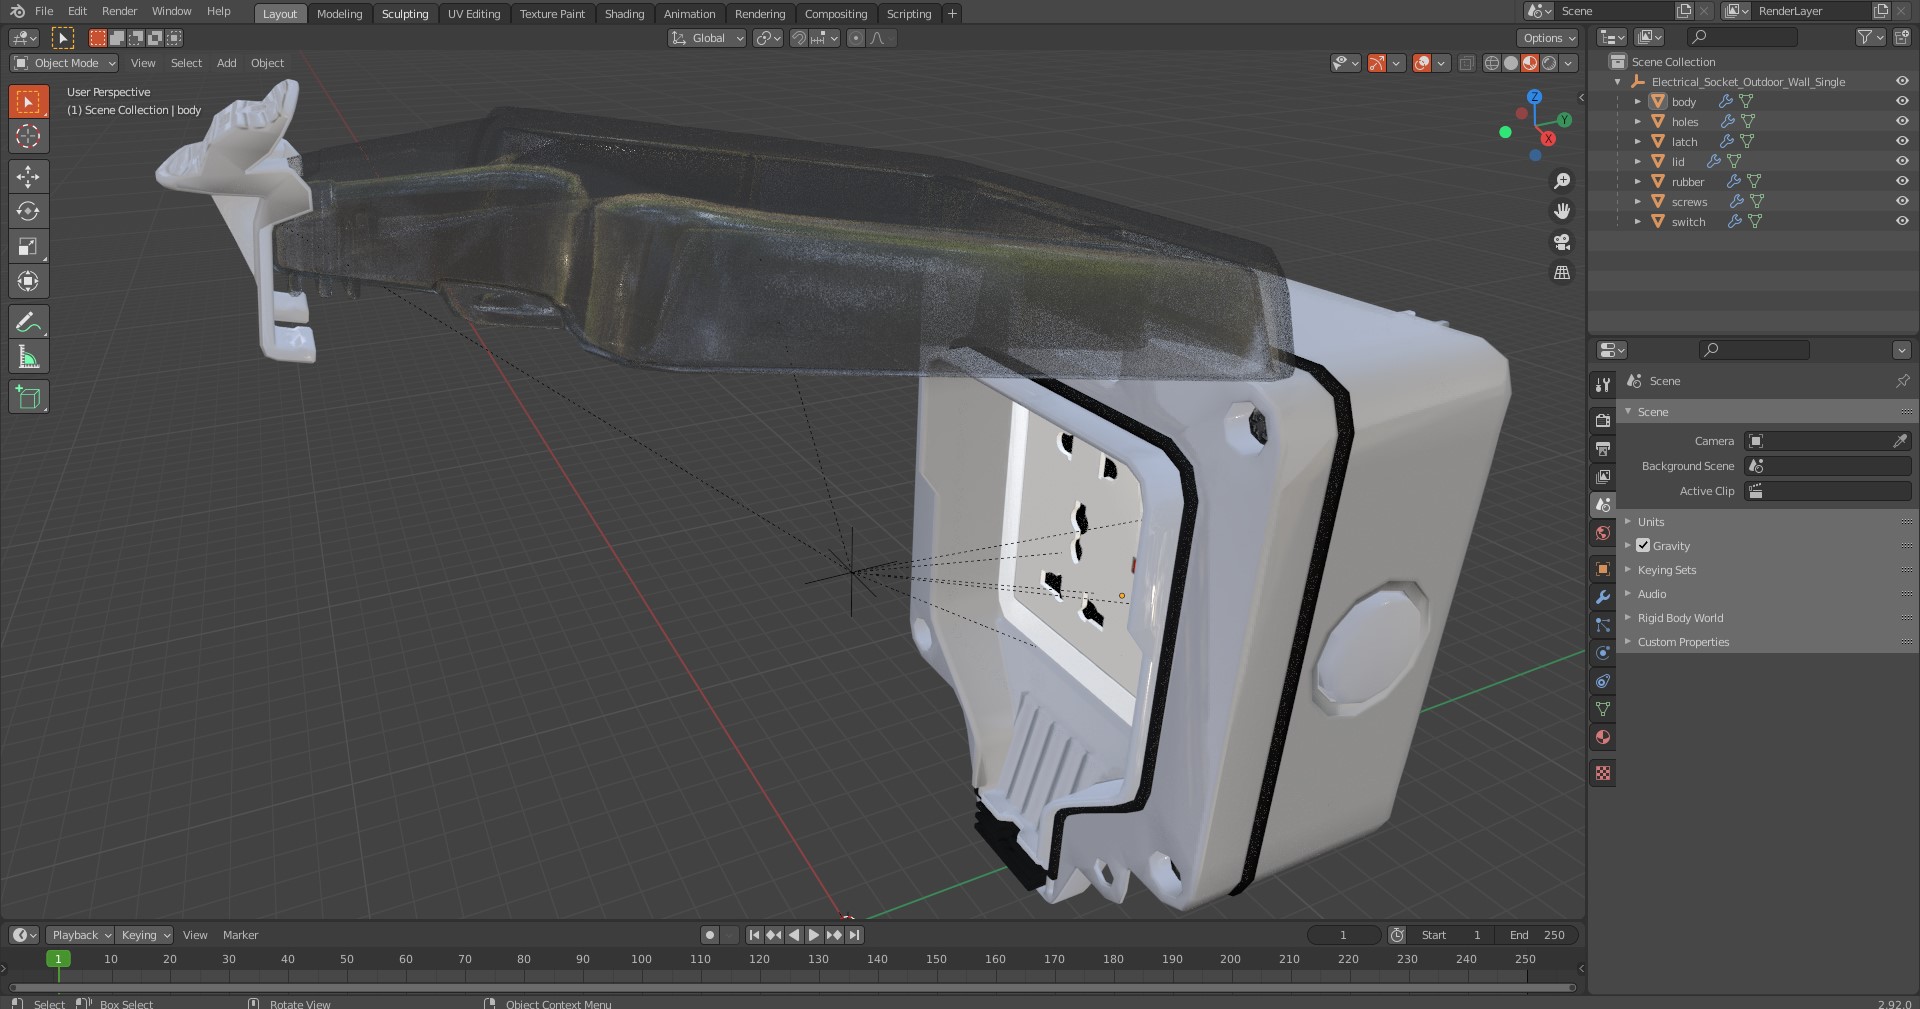Expand the Audio panel
This screenshot has width=1920, height=1009.
click(1652, 594)
